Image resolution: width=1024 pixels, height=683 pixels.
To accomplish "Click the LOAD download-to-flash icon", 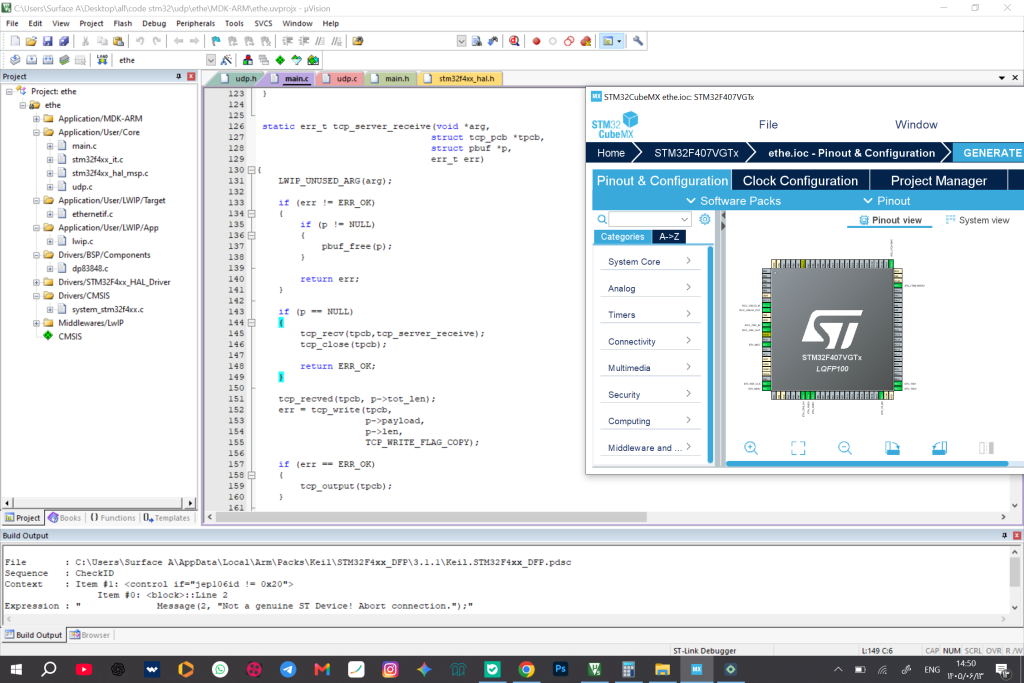I will pyautogui.click(x=103, y=60).
